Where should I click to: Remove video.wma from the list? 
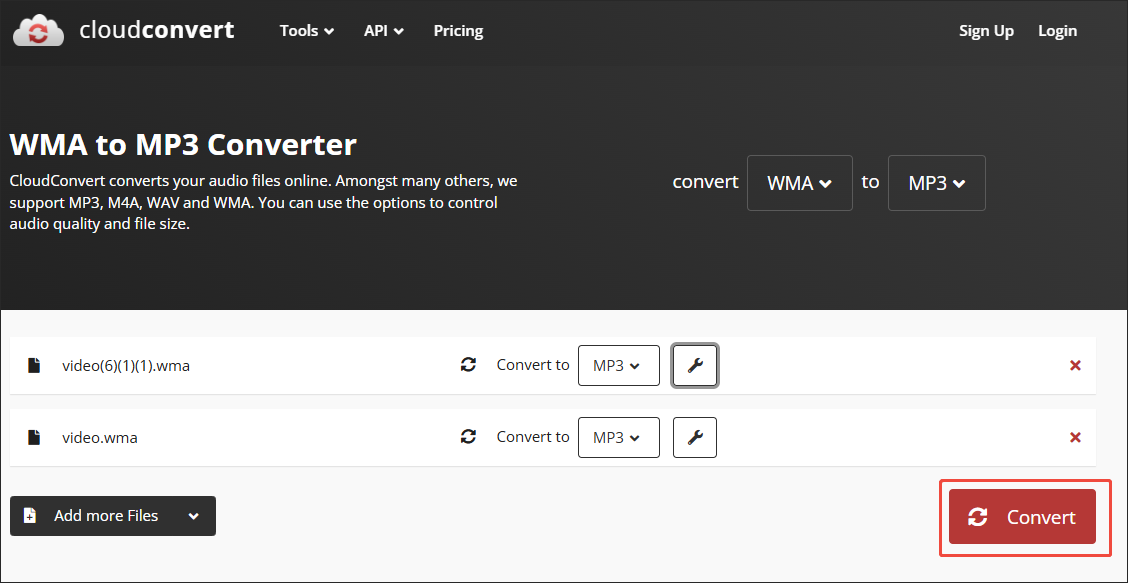click(x=1075, y=437)
